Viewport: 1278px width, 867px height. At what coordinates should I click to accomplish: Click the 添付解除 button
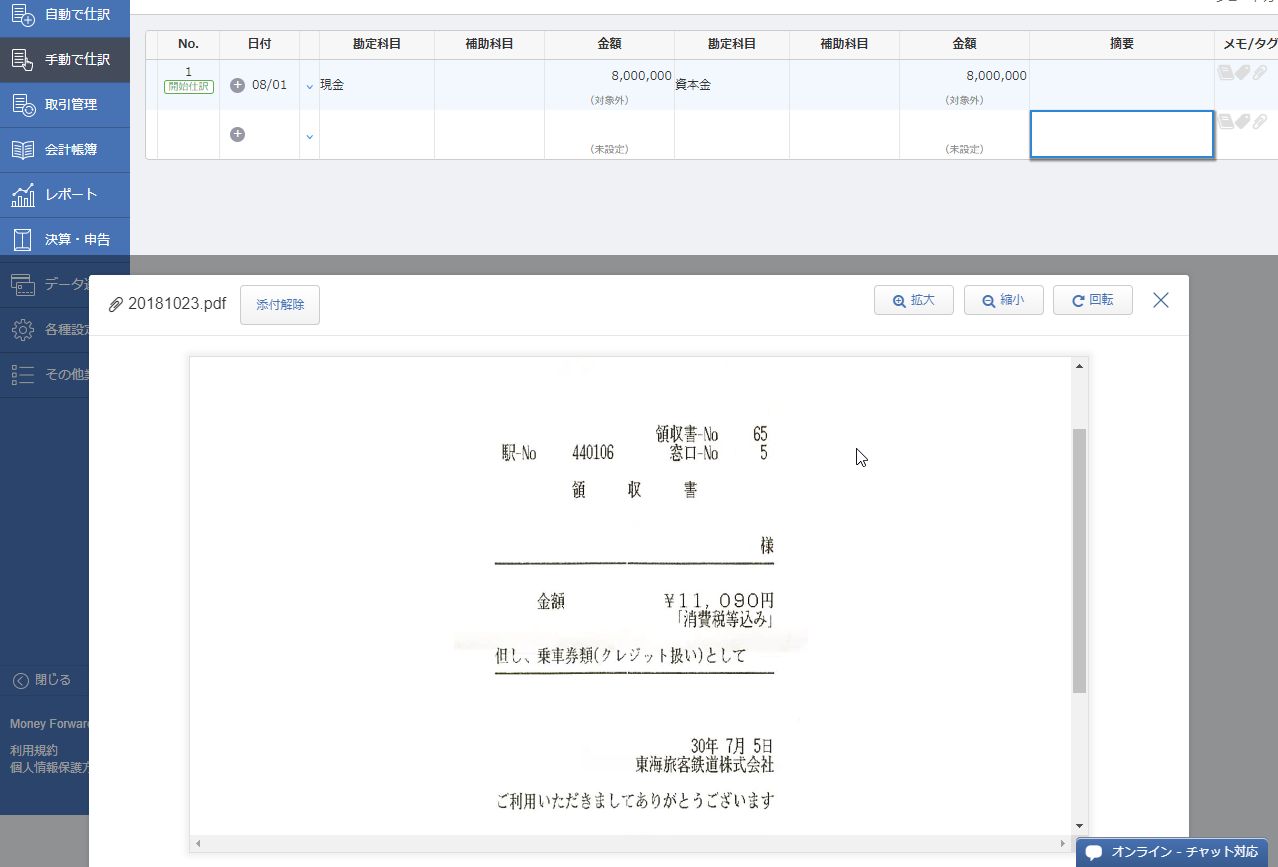[x=280, y=304]
